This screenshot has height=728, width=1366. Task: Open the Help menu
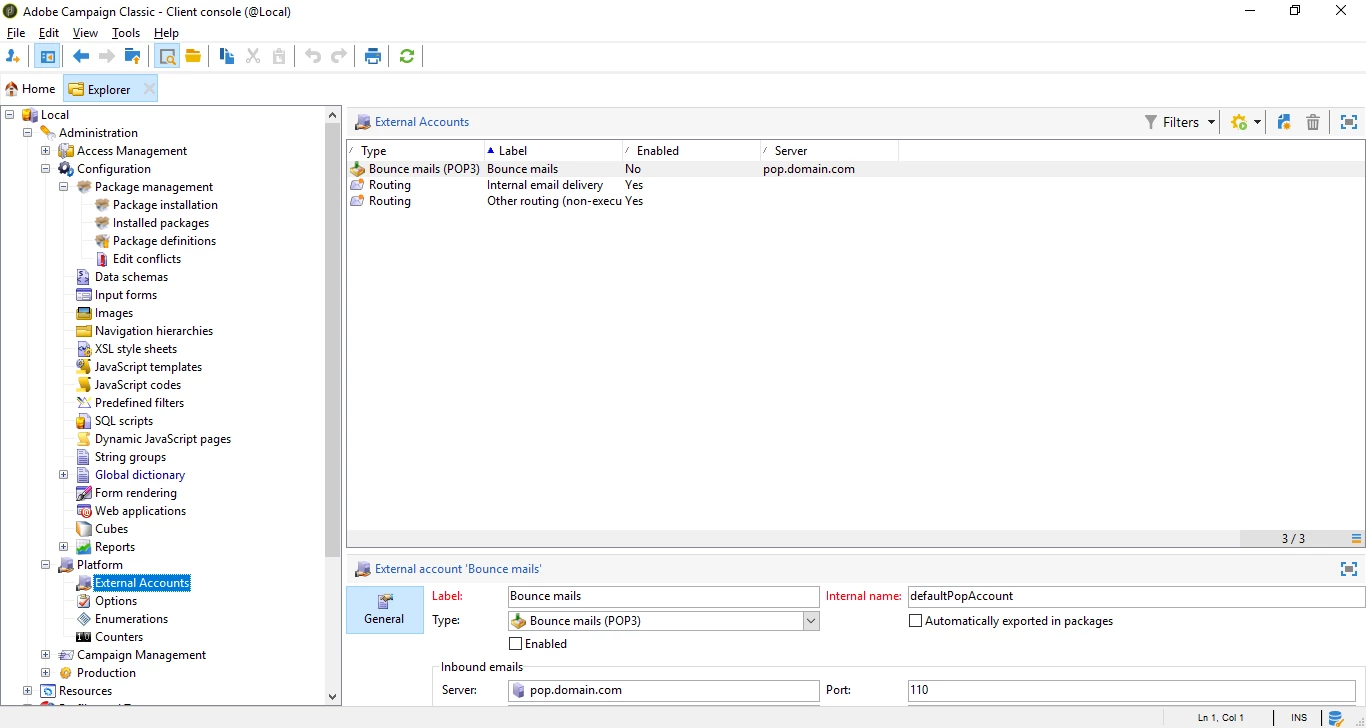166,33
